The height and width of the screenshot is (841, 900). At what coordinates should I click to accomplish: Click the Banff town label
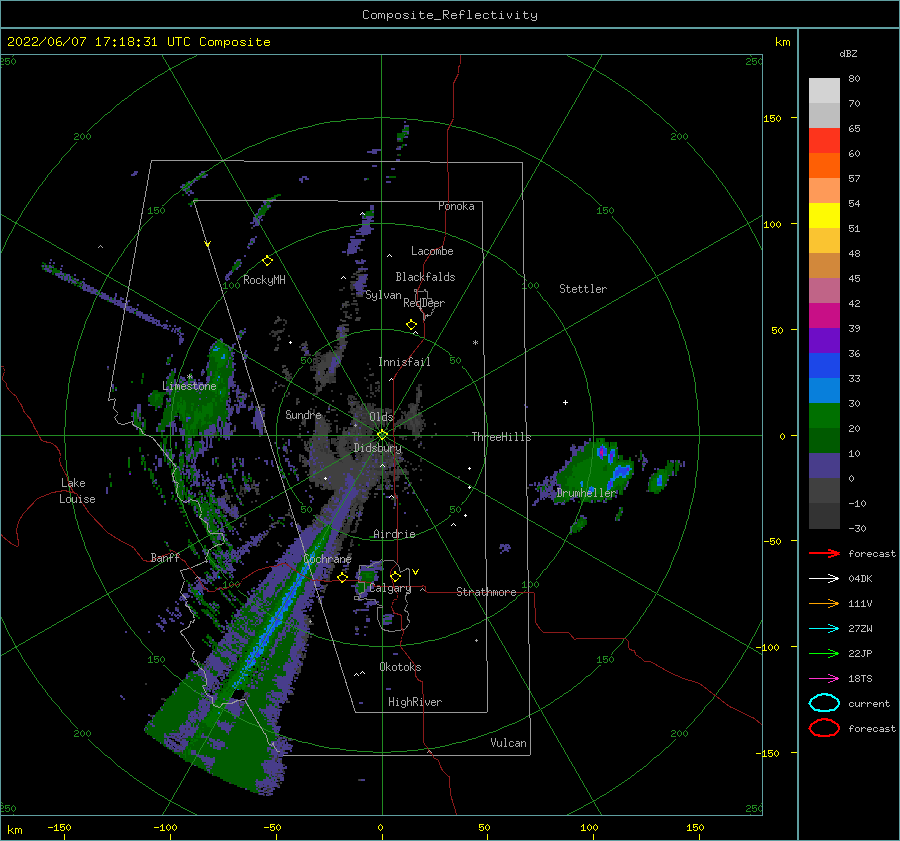tap(165, 557)
